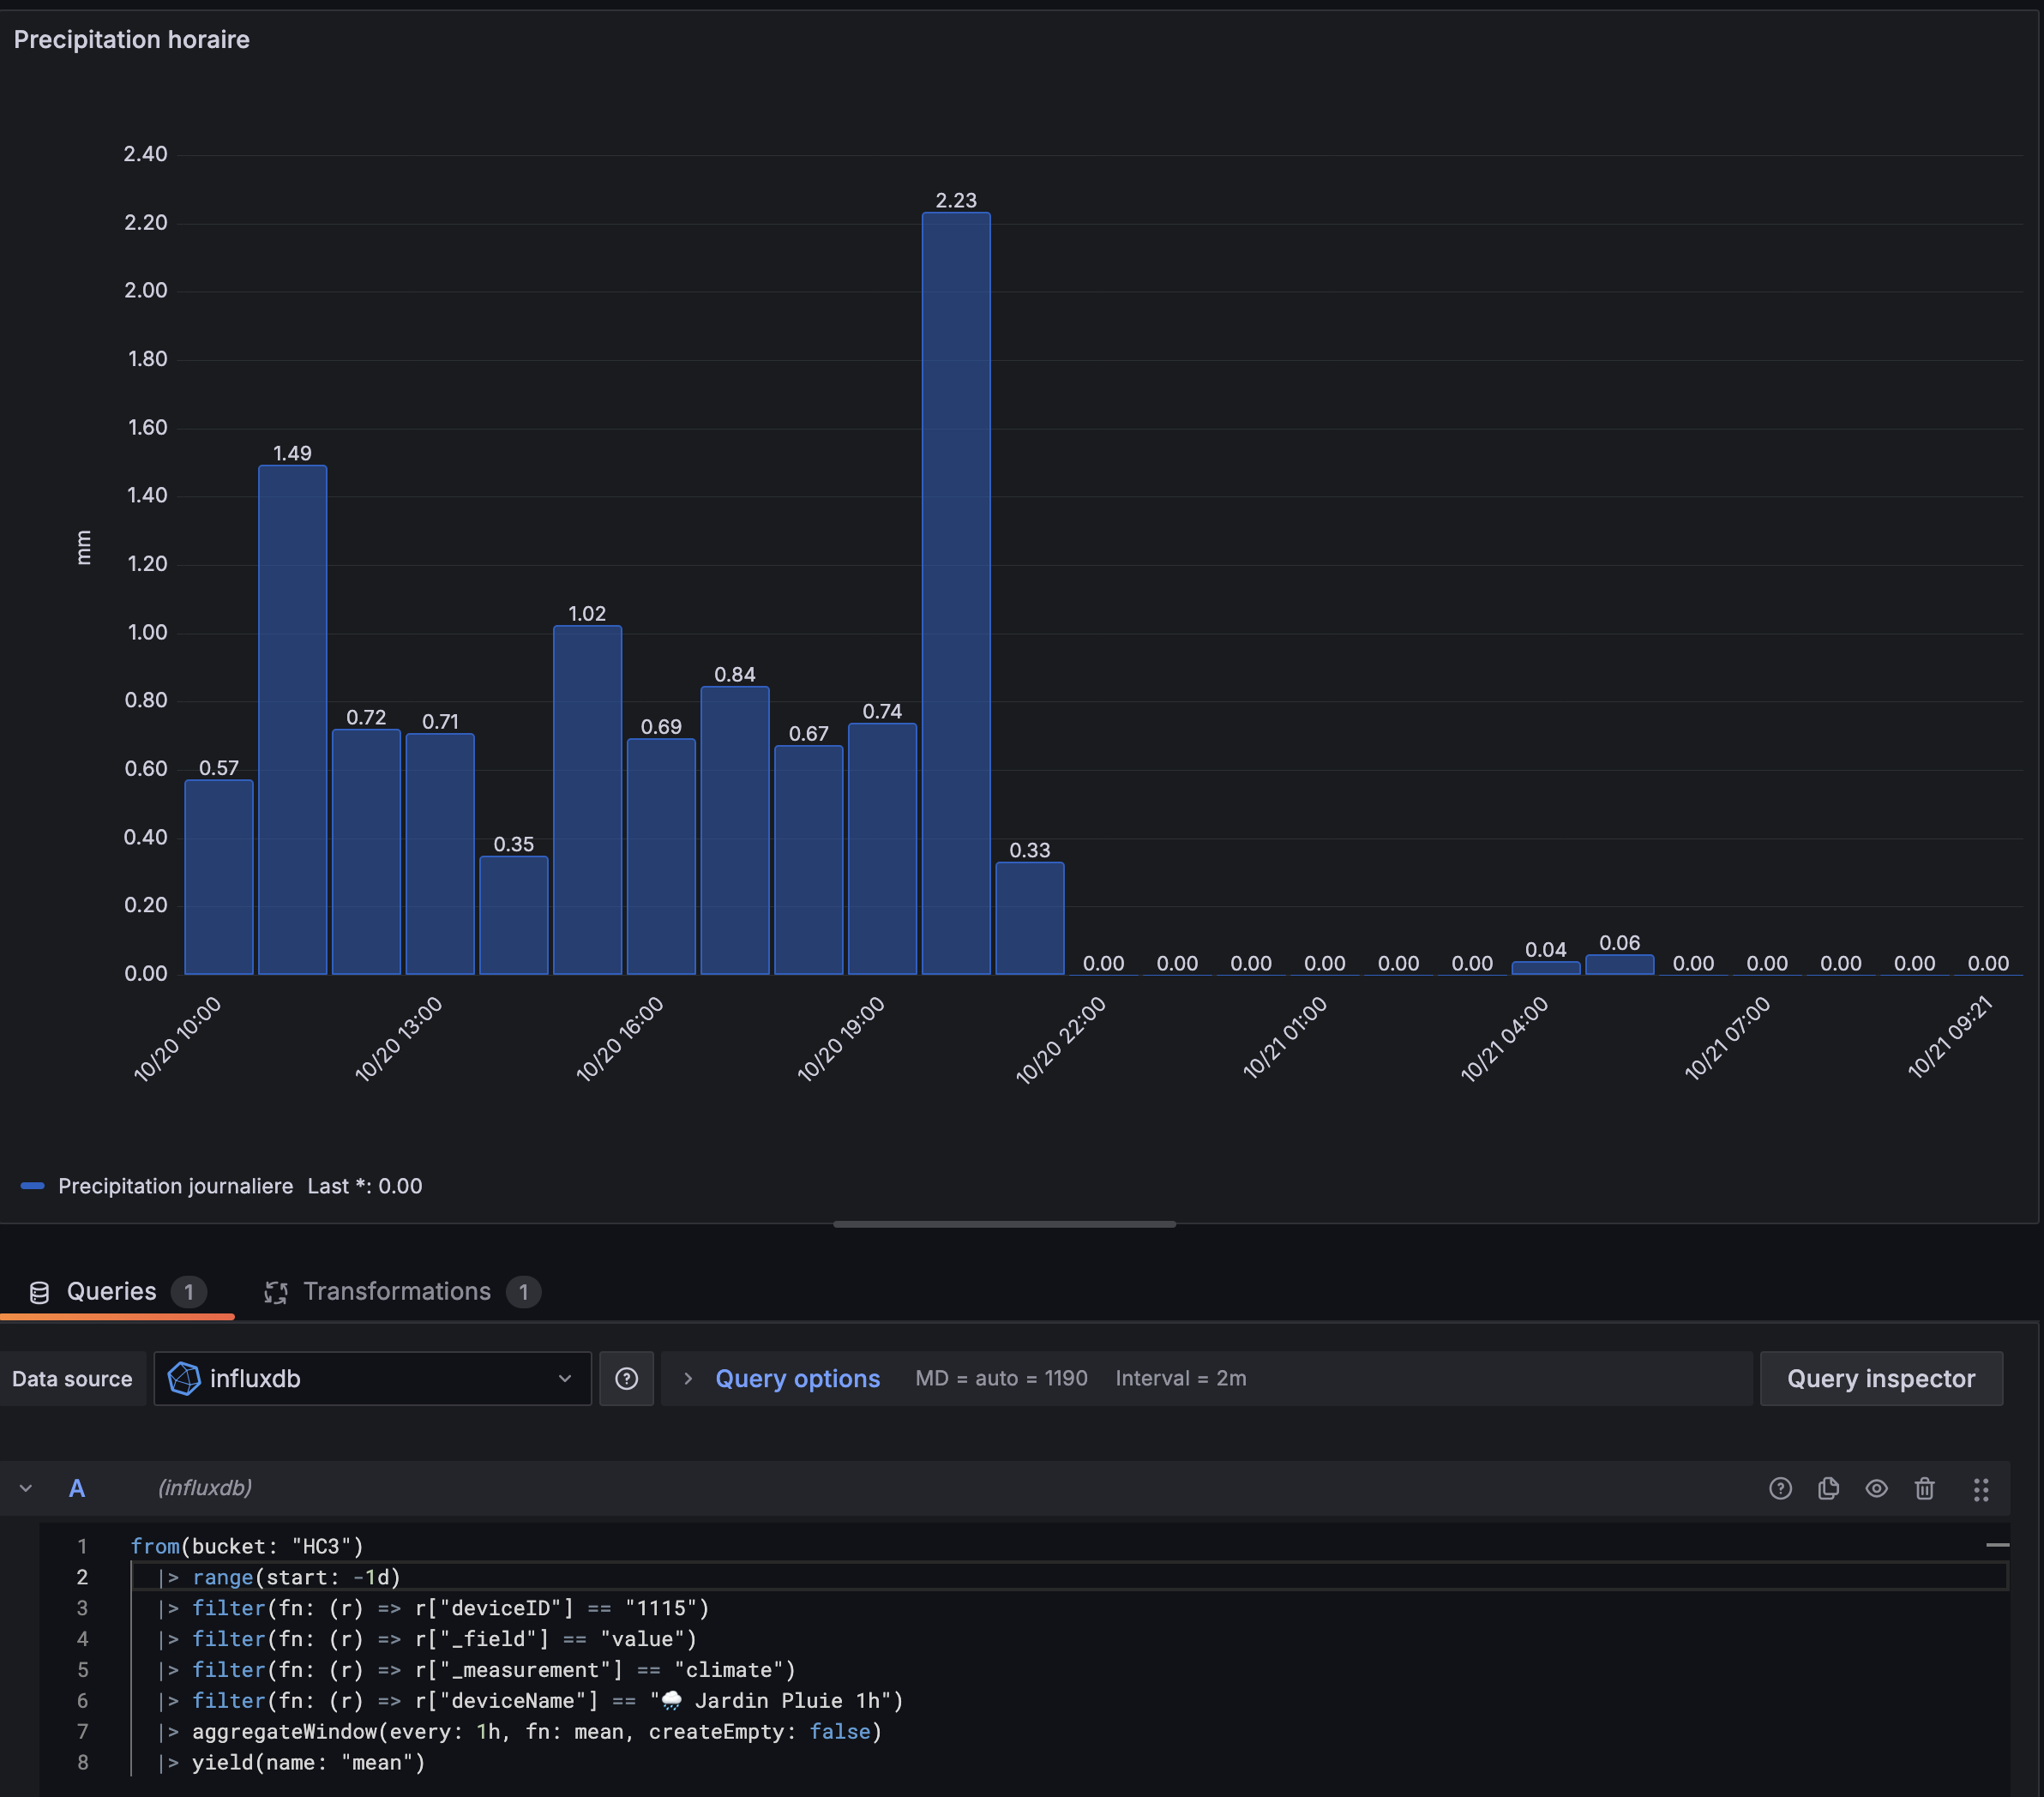The width and height of the screenshot is (2044, 1797).
Task: Switch to the Transformations tab
Action: coord(397,1291)
